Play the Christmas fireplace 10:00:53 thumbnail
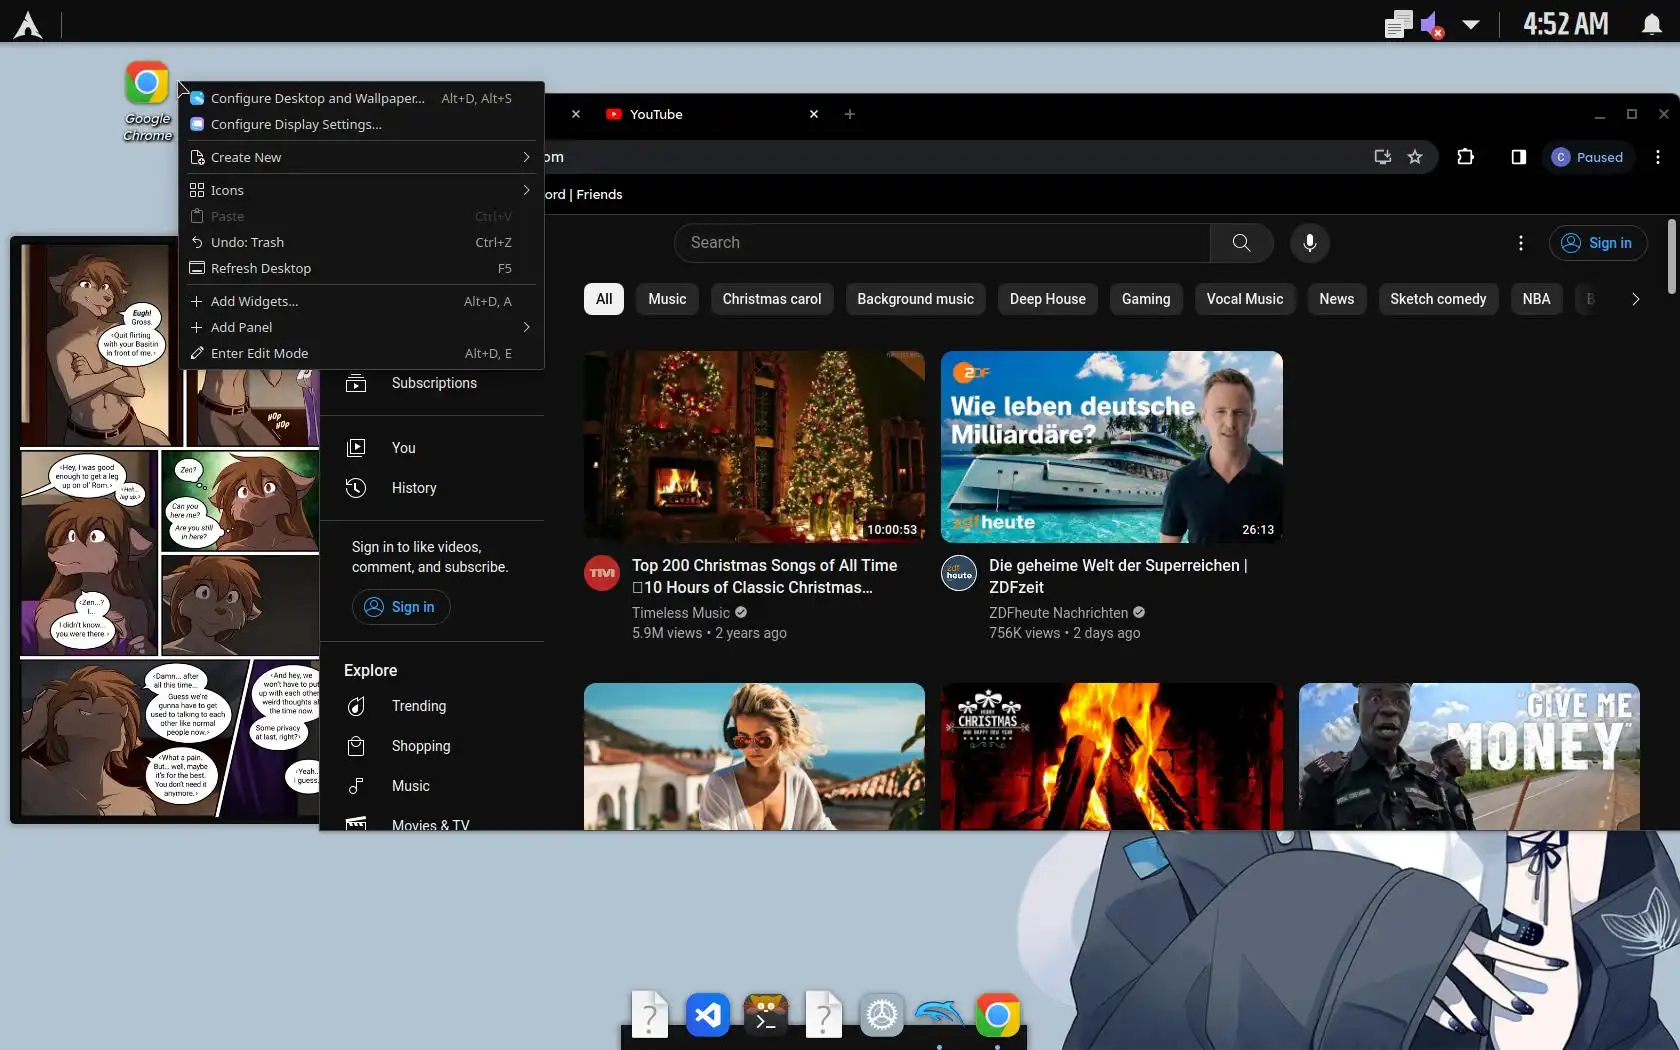This screenshot has width=1680, height=1050. pos(754,447)
